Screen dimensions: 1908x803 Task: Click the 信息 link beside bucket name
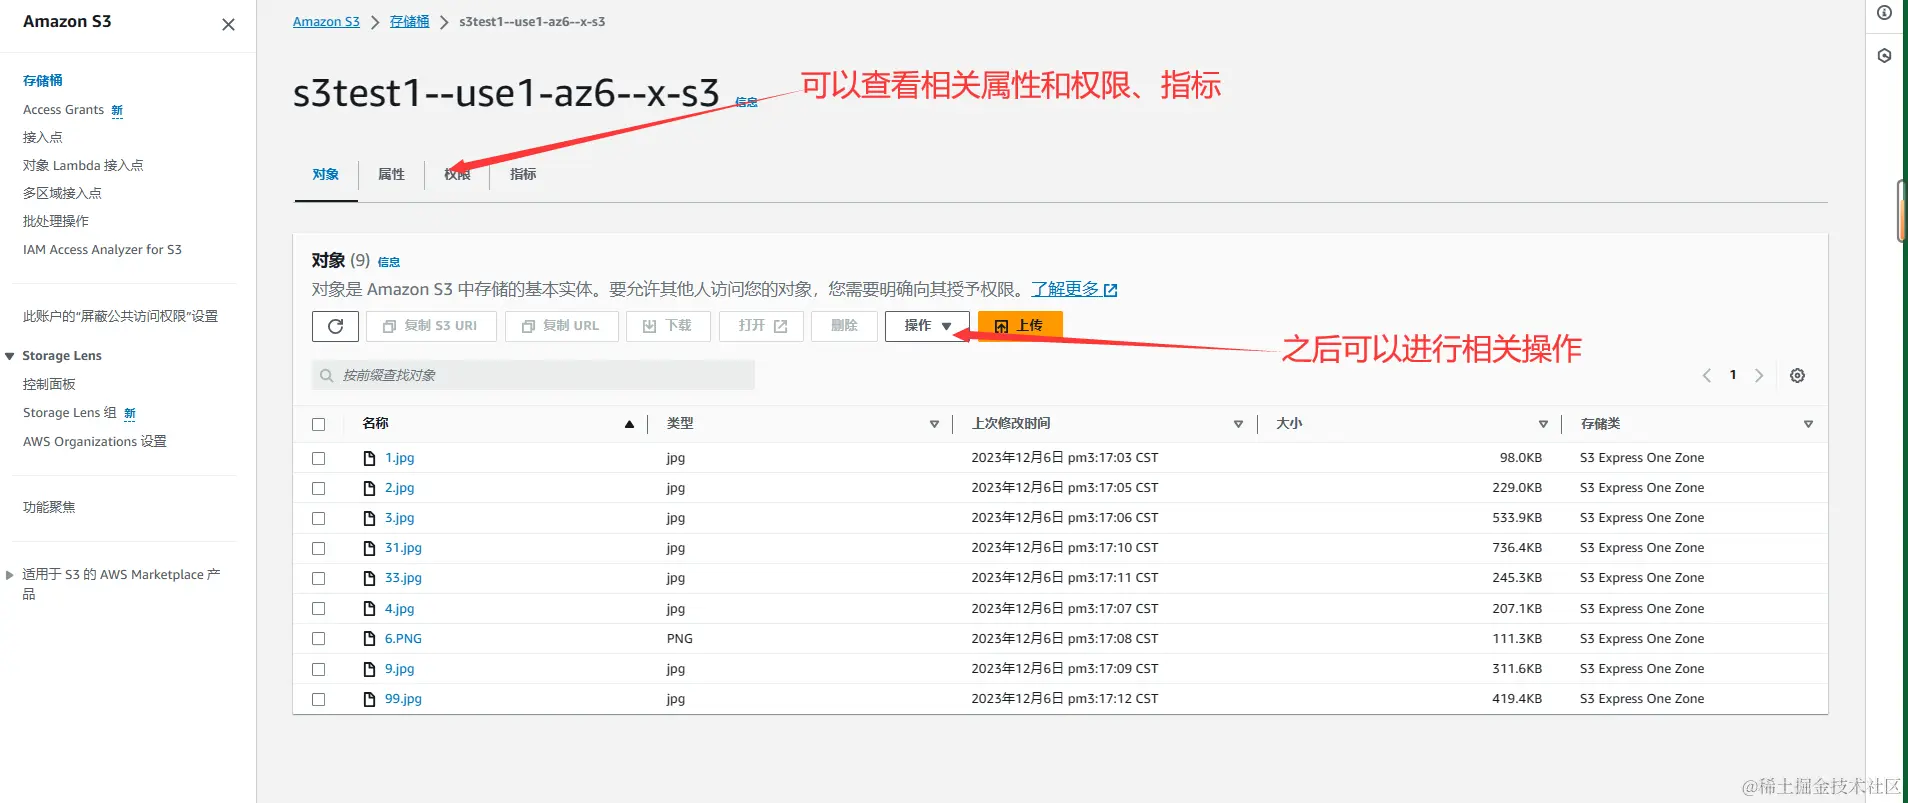coord(746,102)
